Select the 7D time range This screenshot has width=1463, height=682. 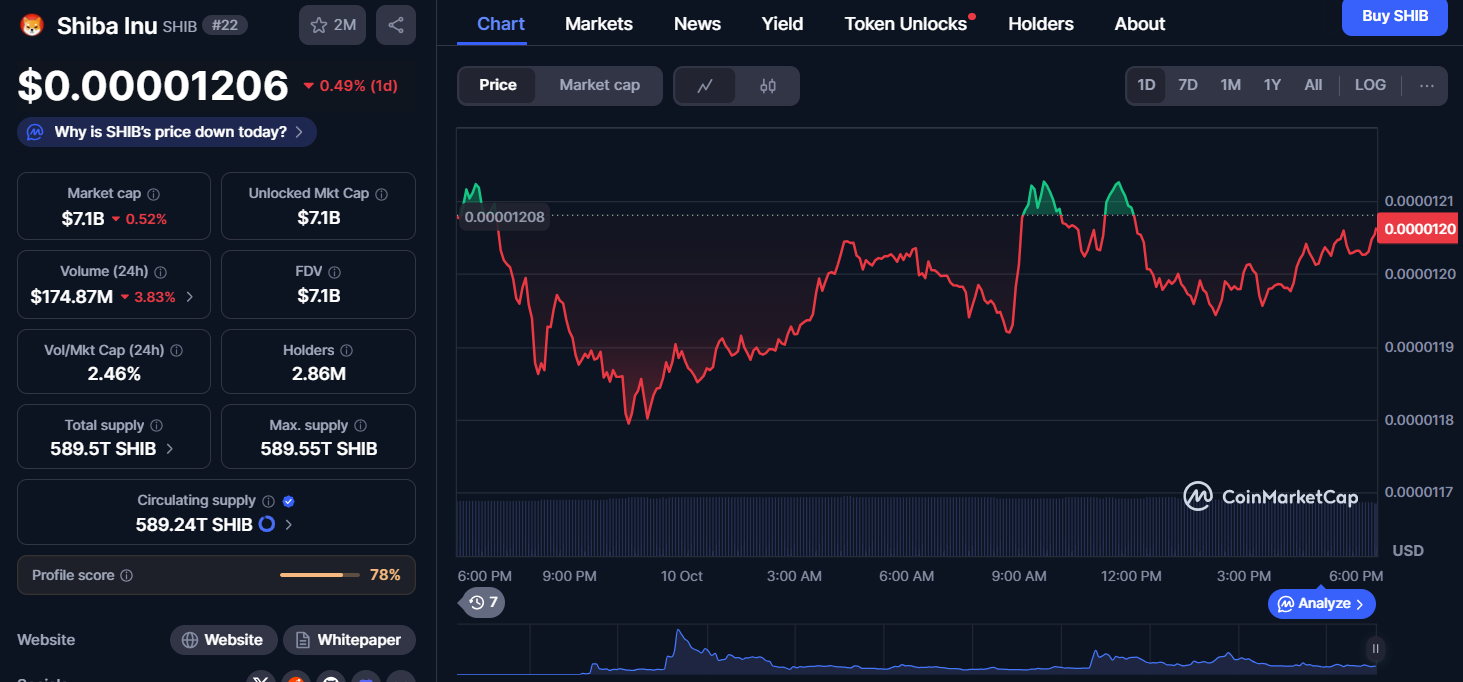click(1188, 85)
